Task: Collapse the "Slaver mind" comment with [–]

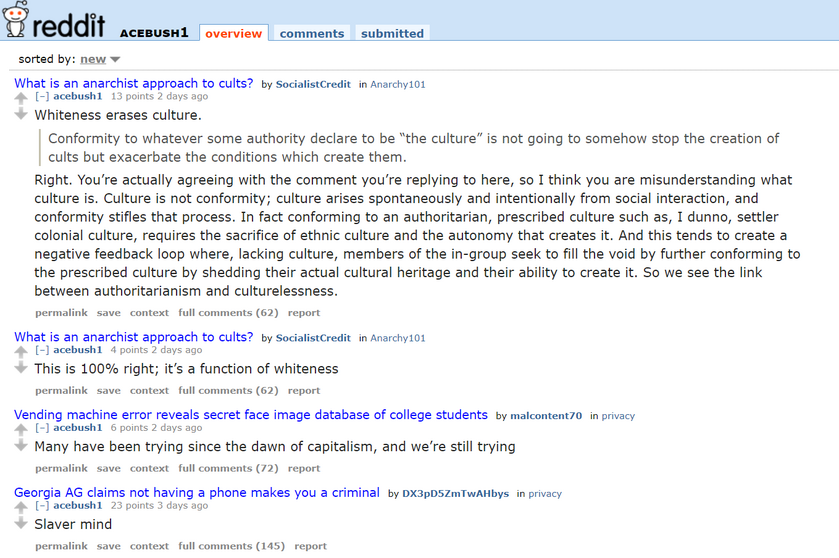Action: click(x=42, y=506)
